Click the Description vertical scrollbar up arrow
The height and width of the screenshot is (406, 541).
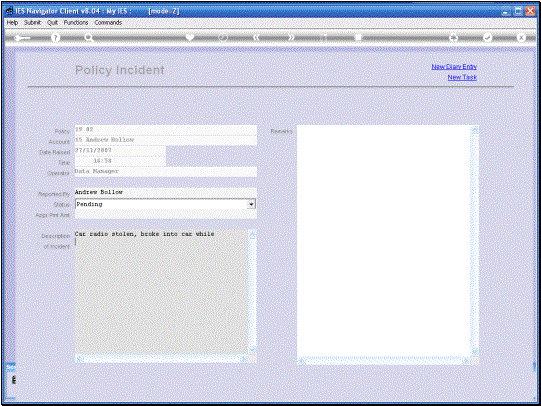coord(253,236)
